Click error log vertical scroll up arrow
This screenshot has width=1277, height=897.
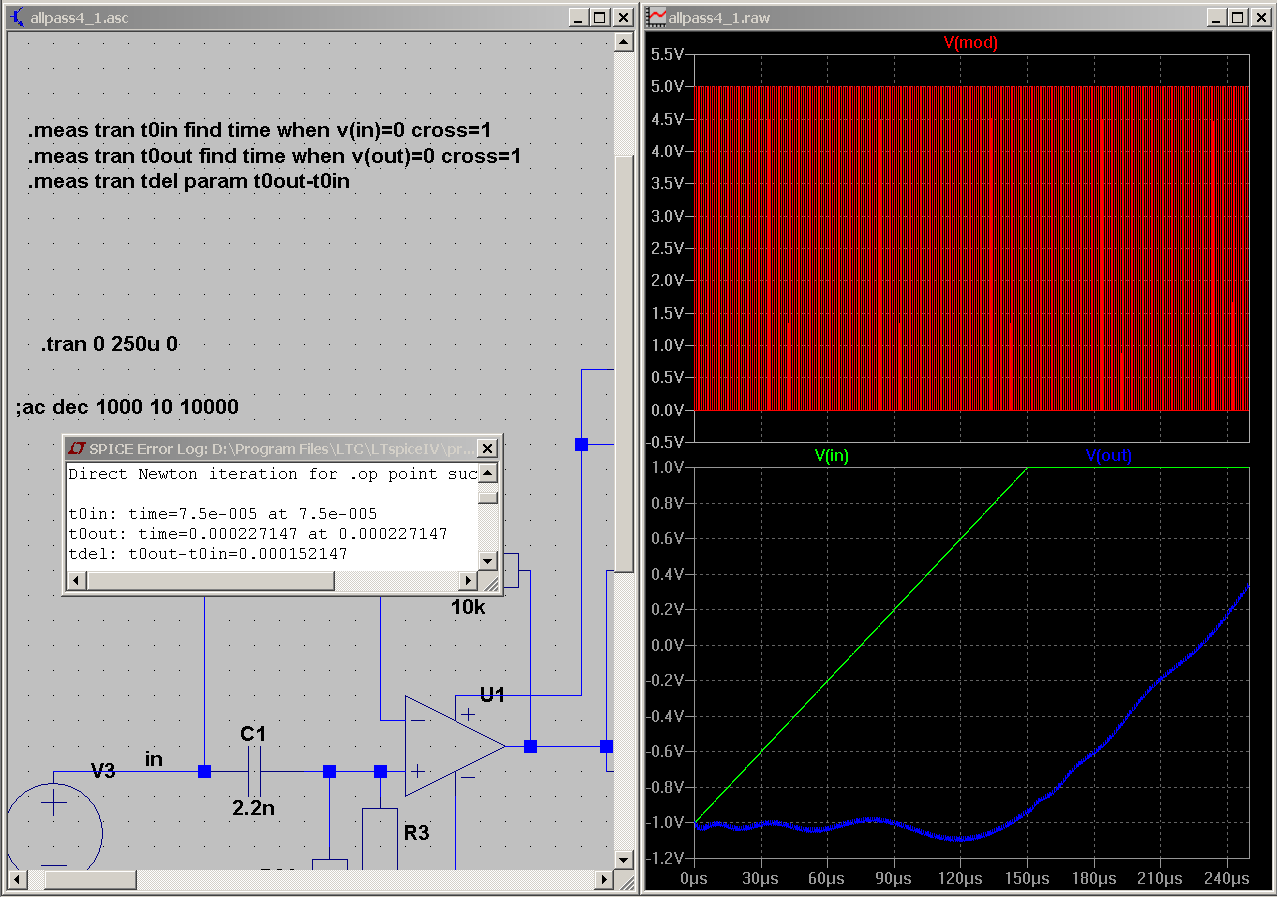click(487, 473)
